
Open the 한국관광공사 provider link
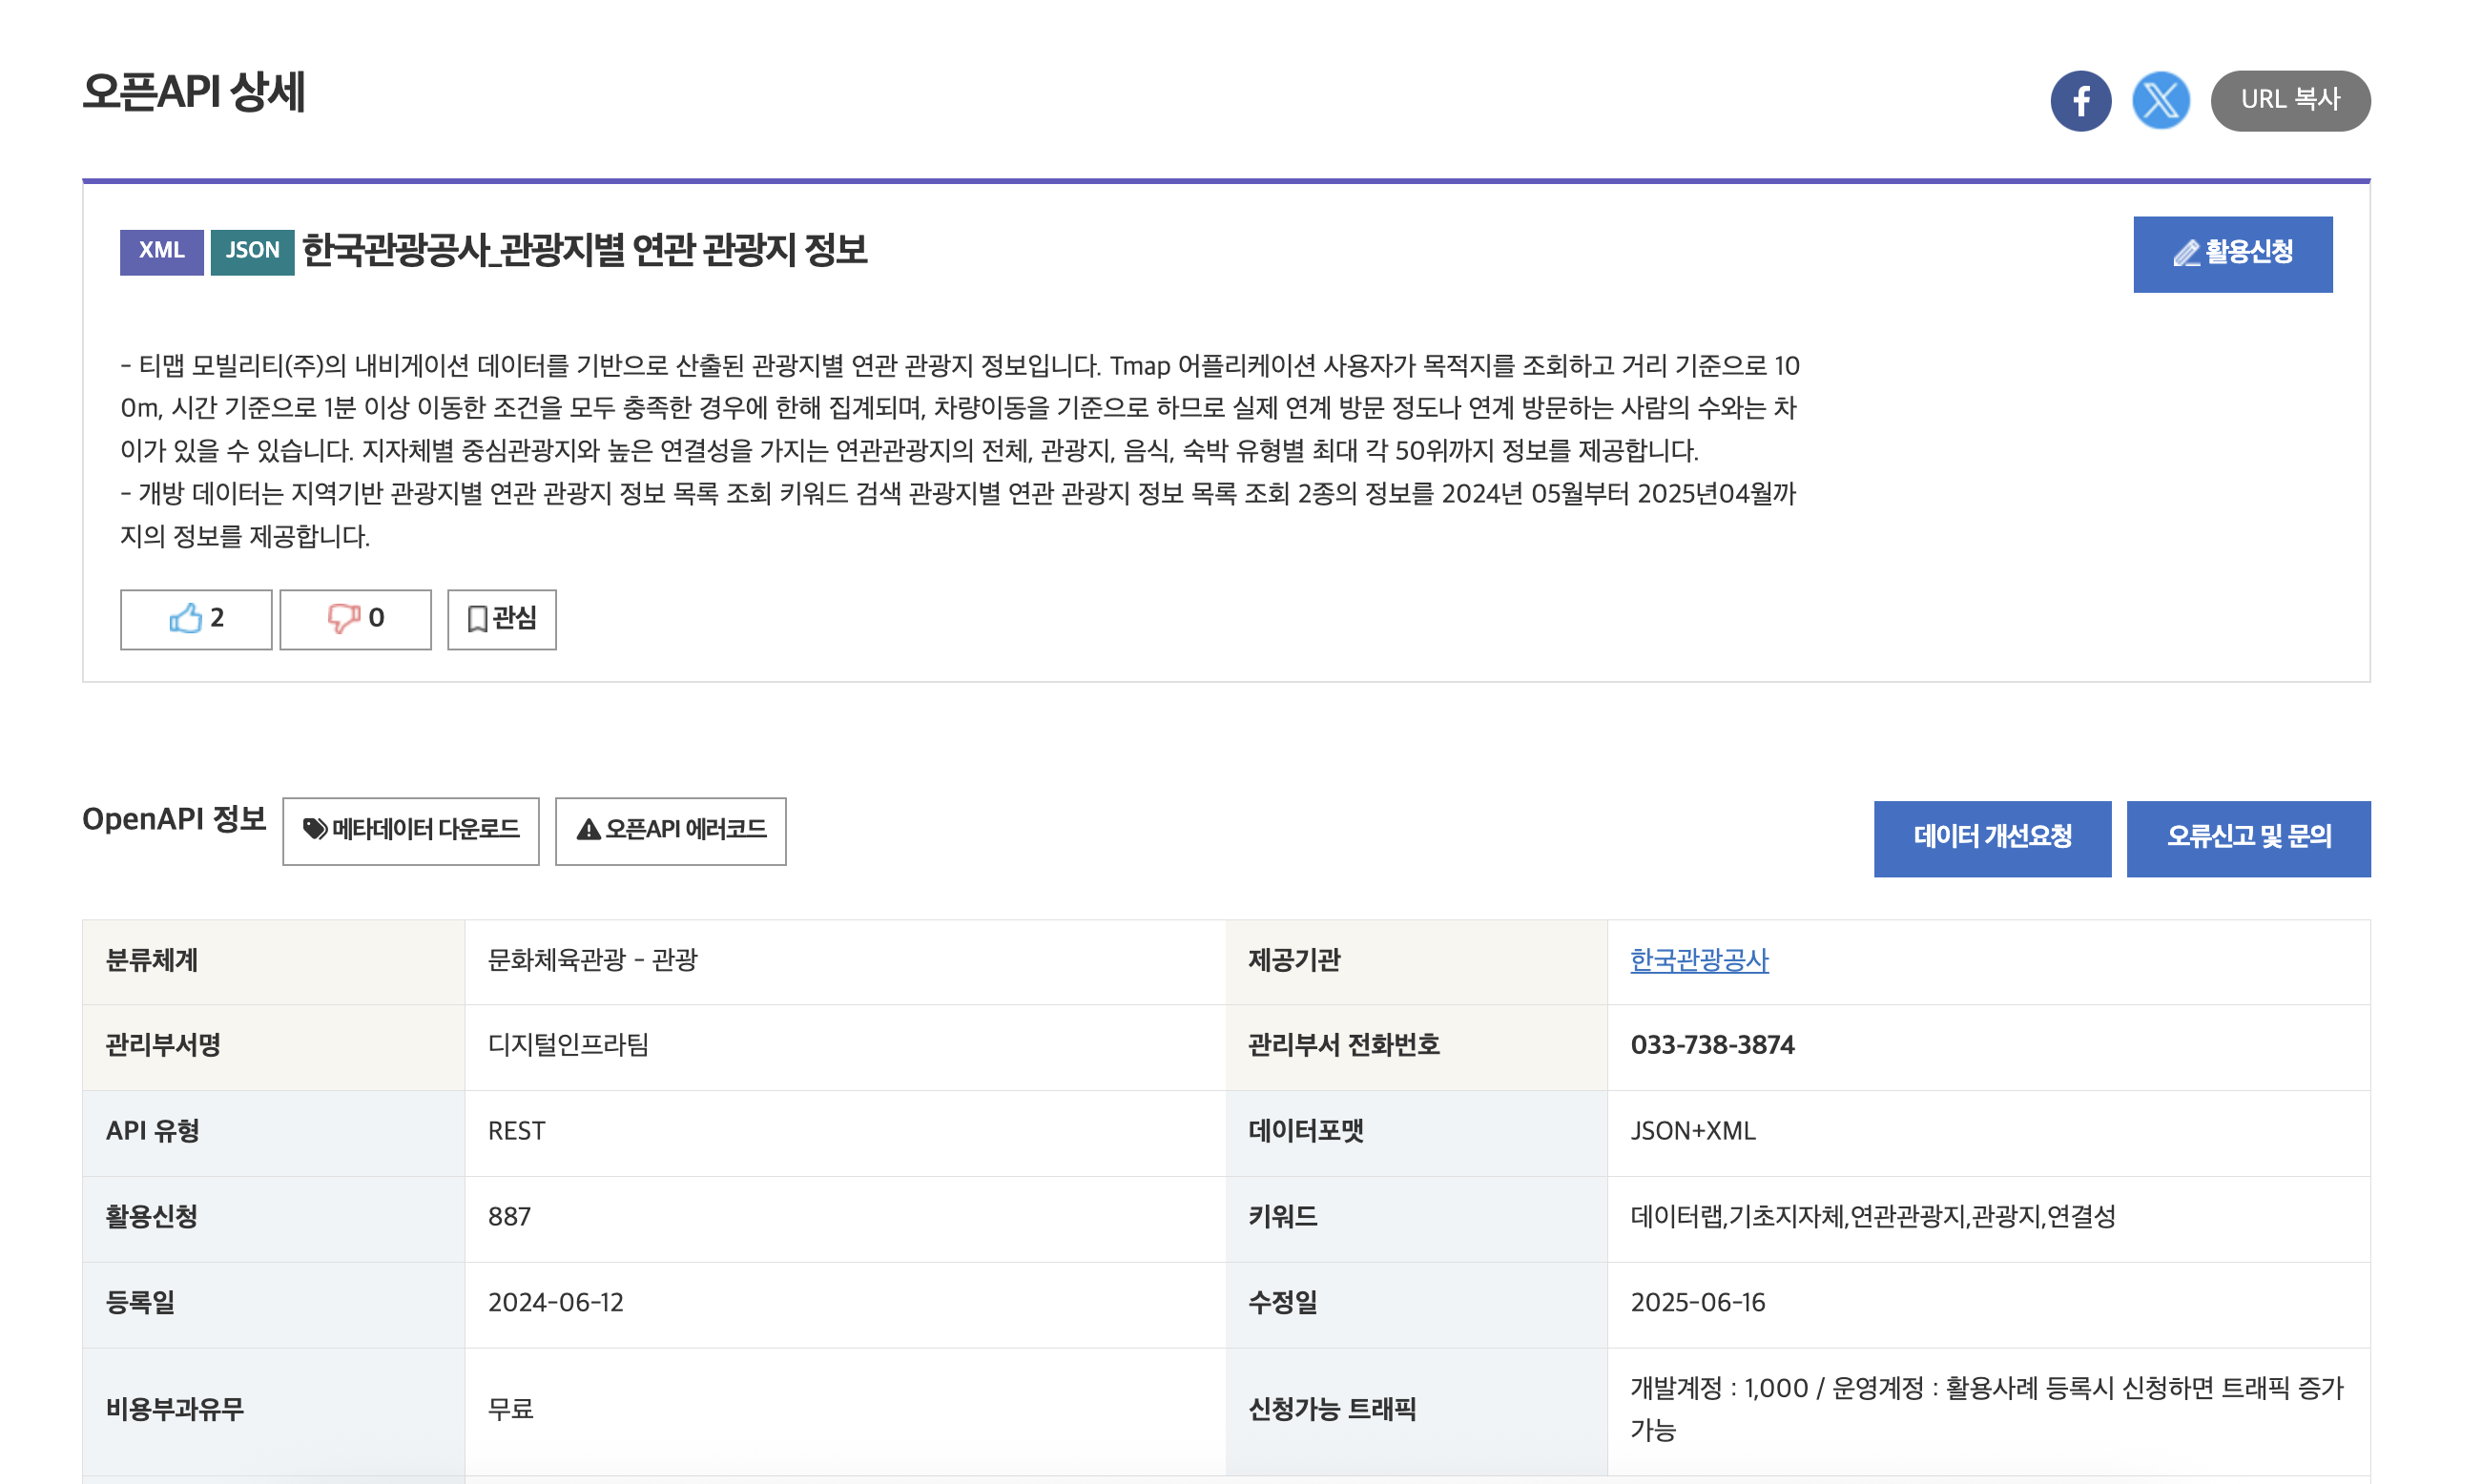1698,960
